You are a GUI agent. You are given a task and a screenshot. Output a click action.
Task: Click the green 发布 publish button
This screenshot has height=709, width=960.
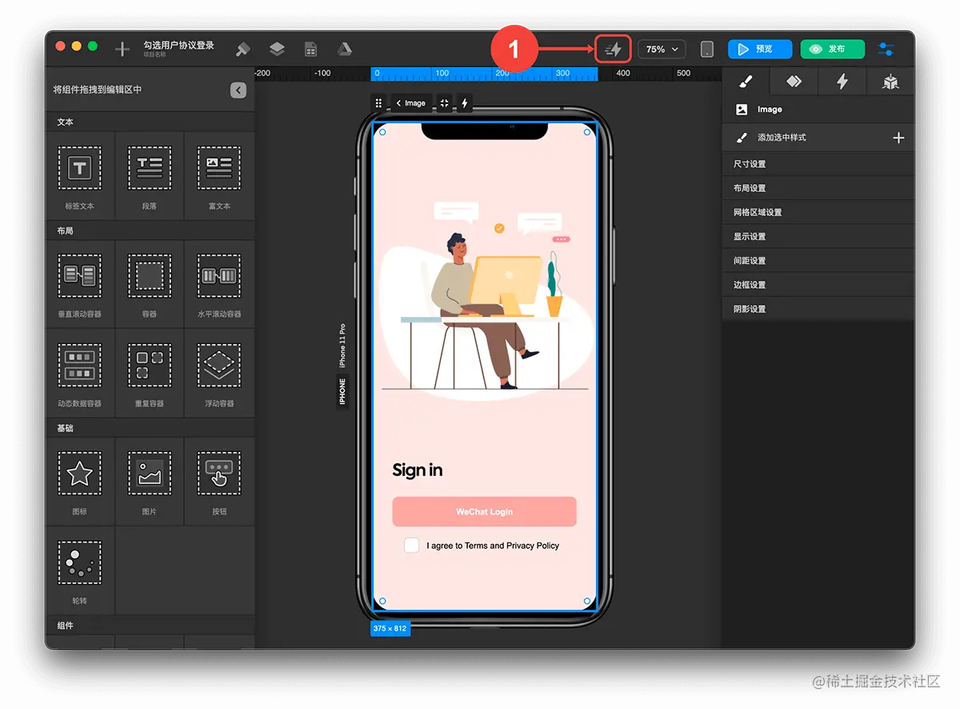(832, 49)
